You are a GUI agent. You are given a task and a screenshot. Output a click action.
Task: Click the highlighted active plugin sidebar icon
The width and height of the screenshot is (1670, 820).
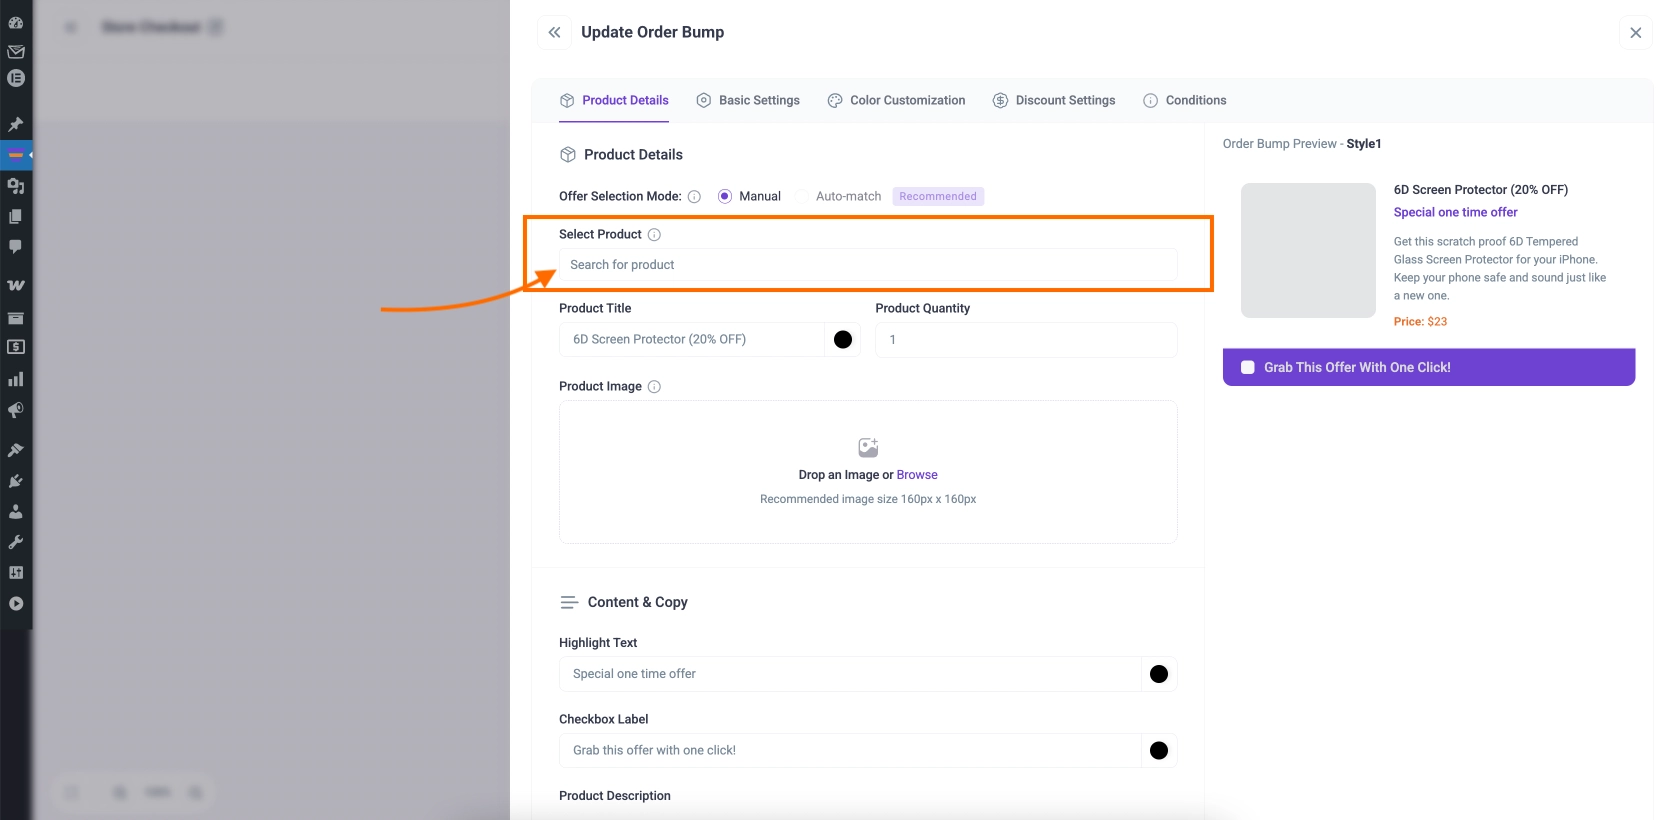pos(16,155)
